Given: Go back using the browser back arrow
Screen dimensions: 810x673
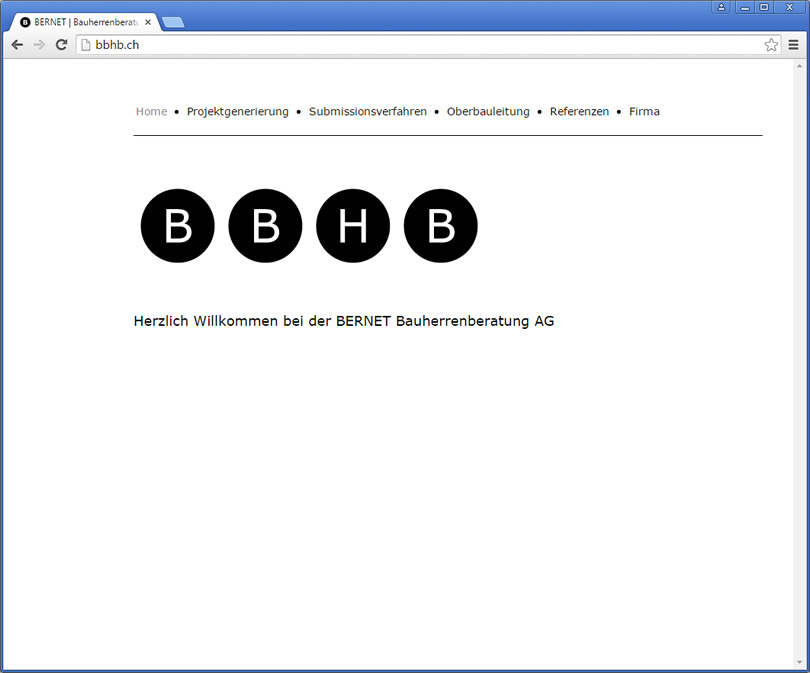Looking at the screenshot, I should click(17, 45).
